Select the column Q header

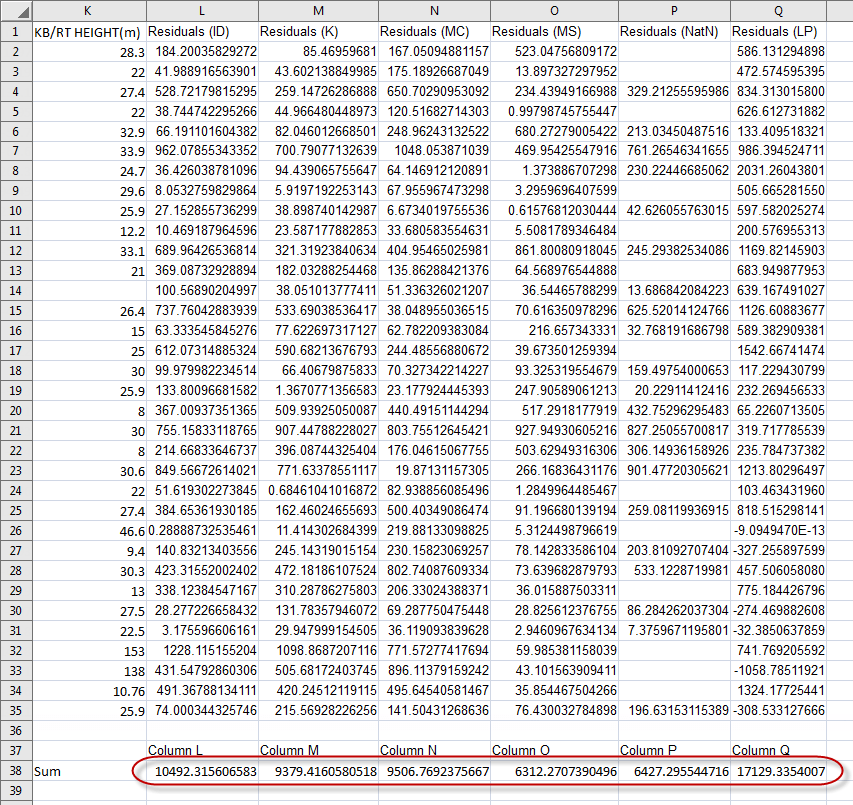click(x=778, y=10)
